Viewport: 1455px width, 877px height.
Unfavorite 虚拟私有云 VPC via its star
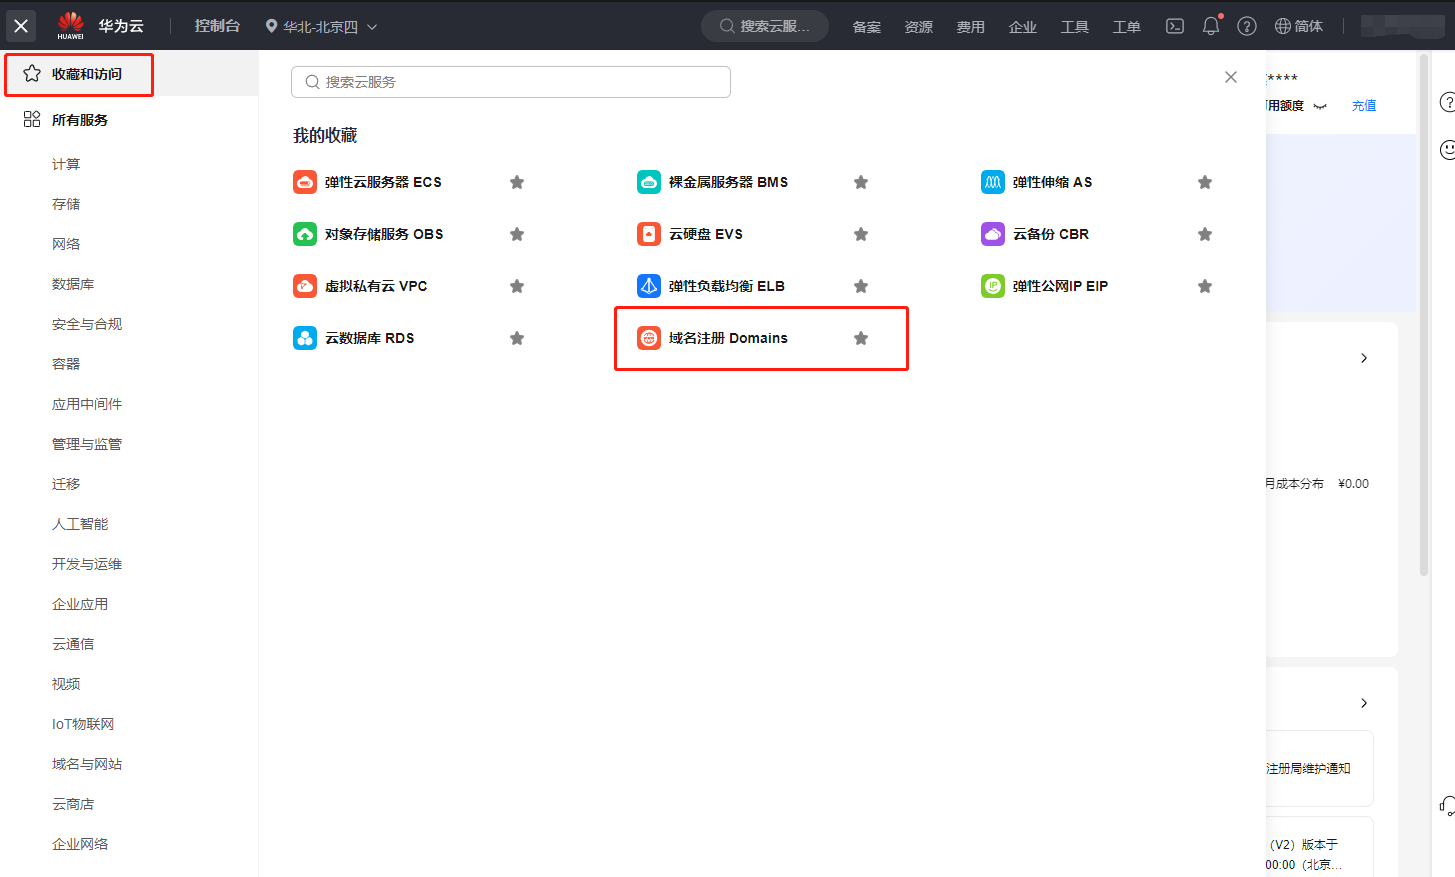click(517, 286)
